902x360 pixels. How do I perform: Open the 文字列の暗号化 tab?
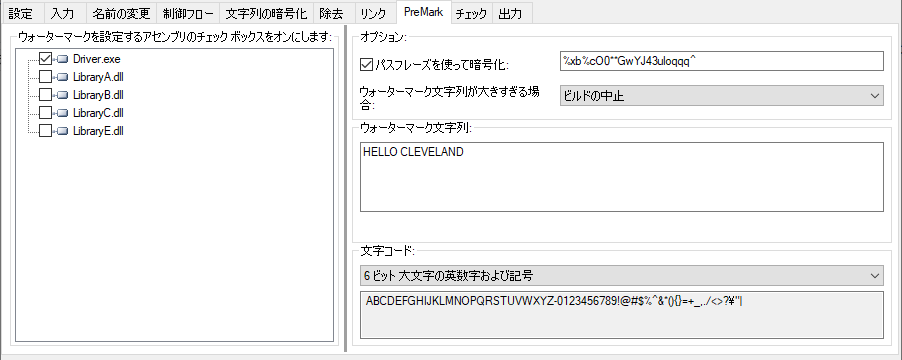pos(266,14)
